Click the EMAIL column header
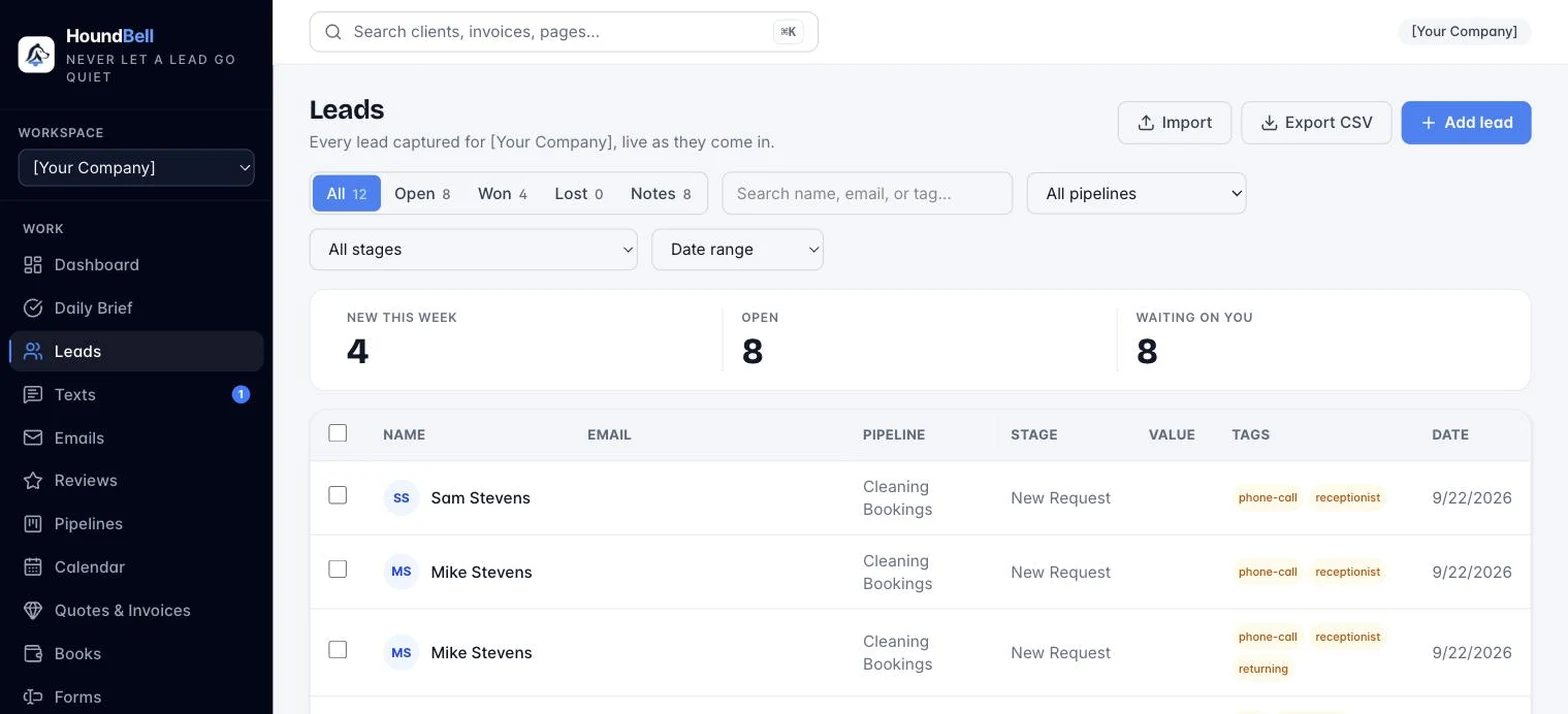This screenshot has height=714, width=1568. point(609,435)
